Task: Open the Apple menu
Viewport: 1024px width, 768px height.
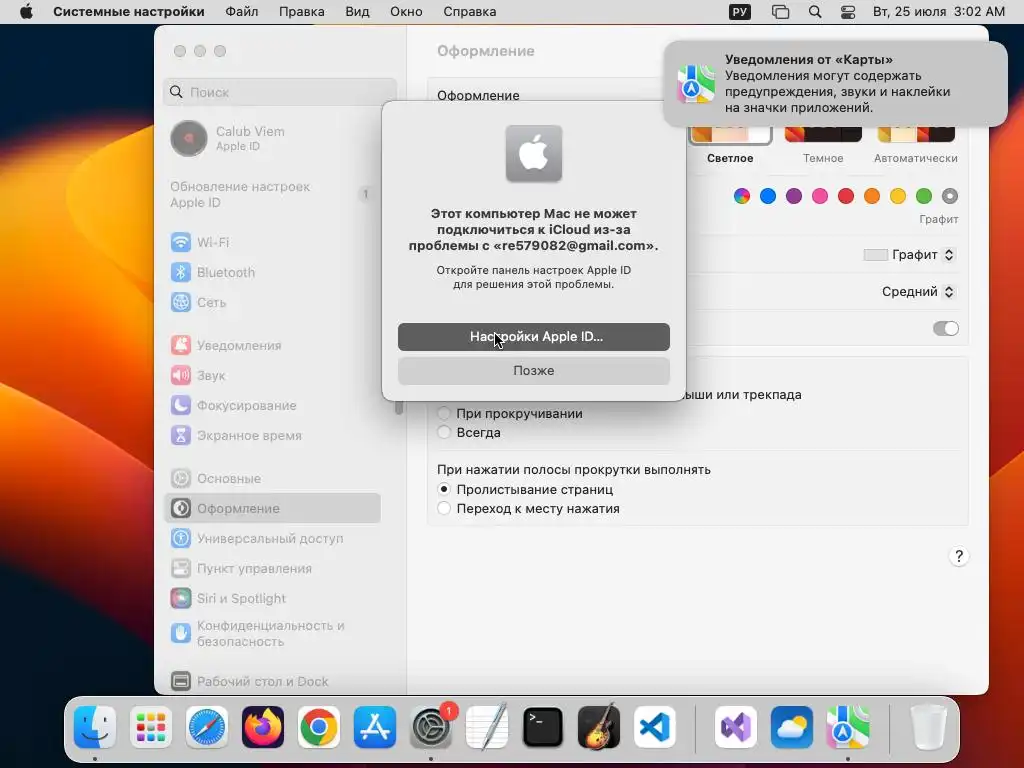Action: click(26, 12)
